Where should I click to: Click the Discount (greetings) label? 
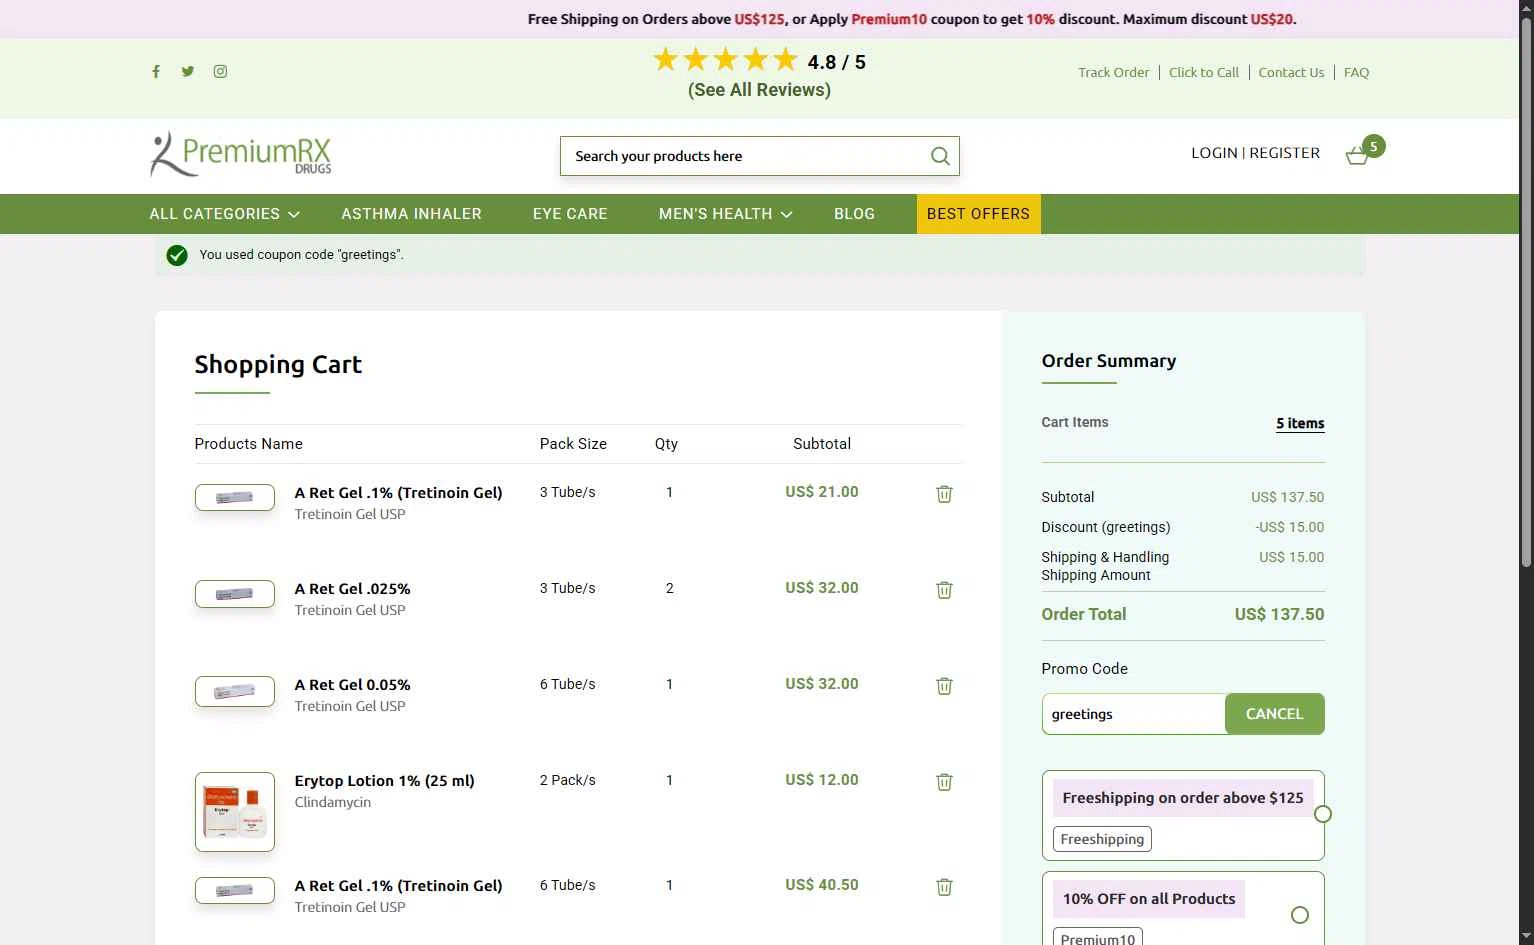[1105, 527]
